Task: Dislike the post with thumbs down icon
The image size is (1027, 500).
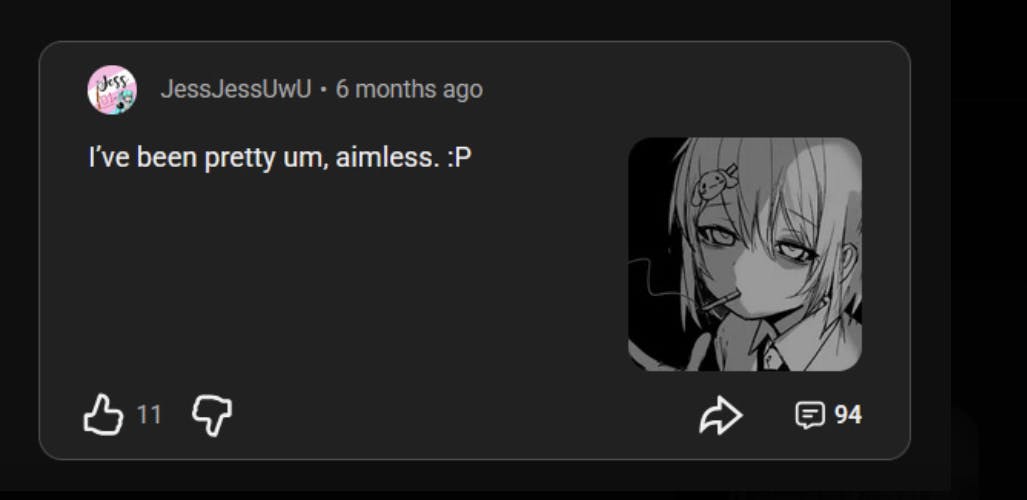Action: [212, 415]
